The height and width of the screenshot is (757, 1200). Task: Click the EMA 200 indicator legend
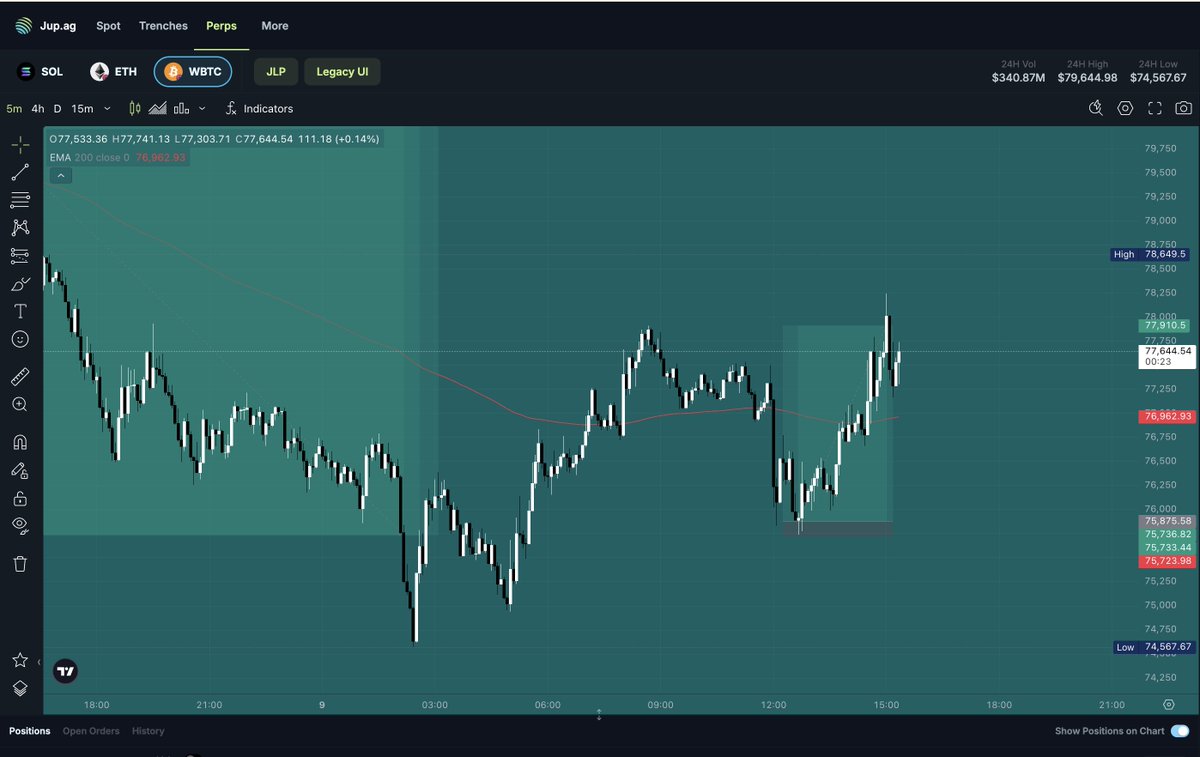coord(118,157)
